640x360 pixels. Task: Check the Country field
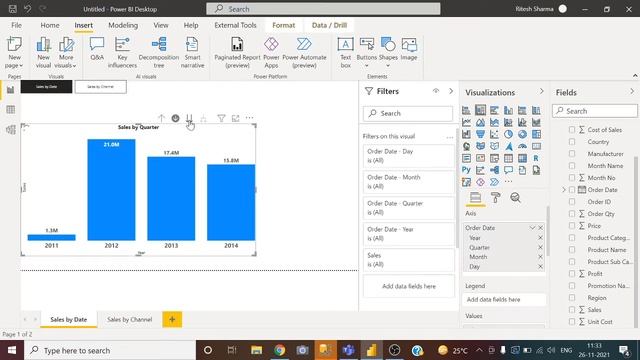tap(572, 142)
